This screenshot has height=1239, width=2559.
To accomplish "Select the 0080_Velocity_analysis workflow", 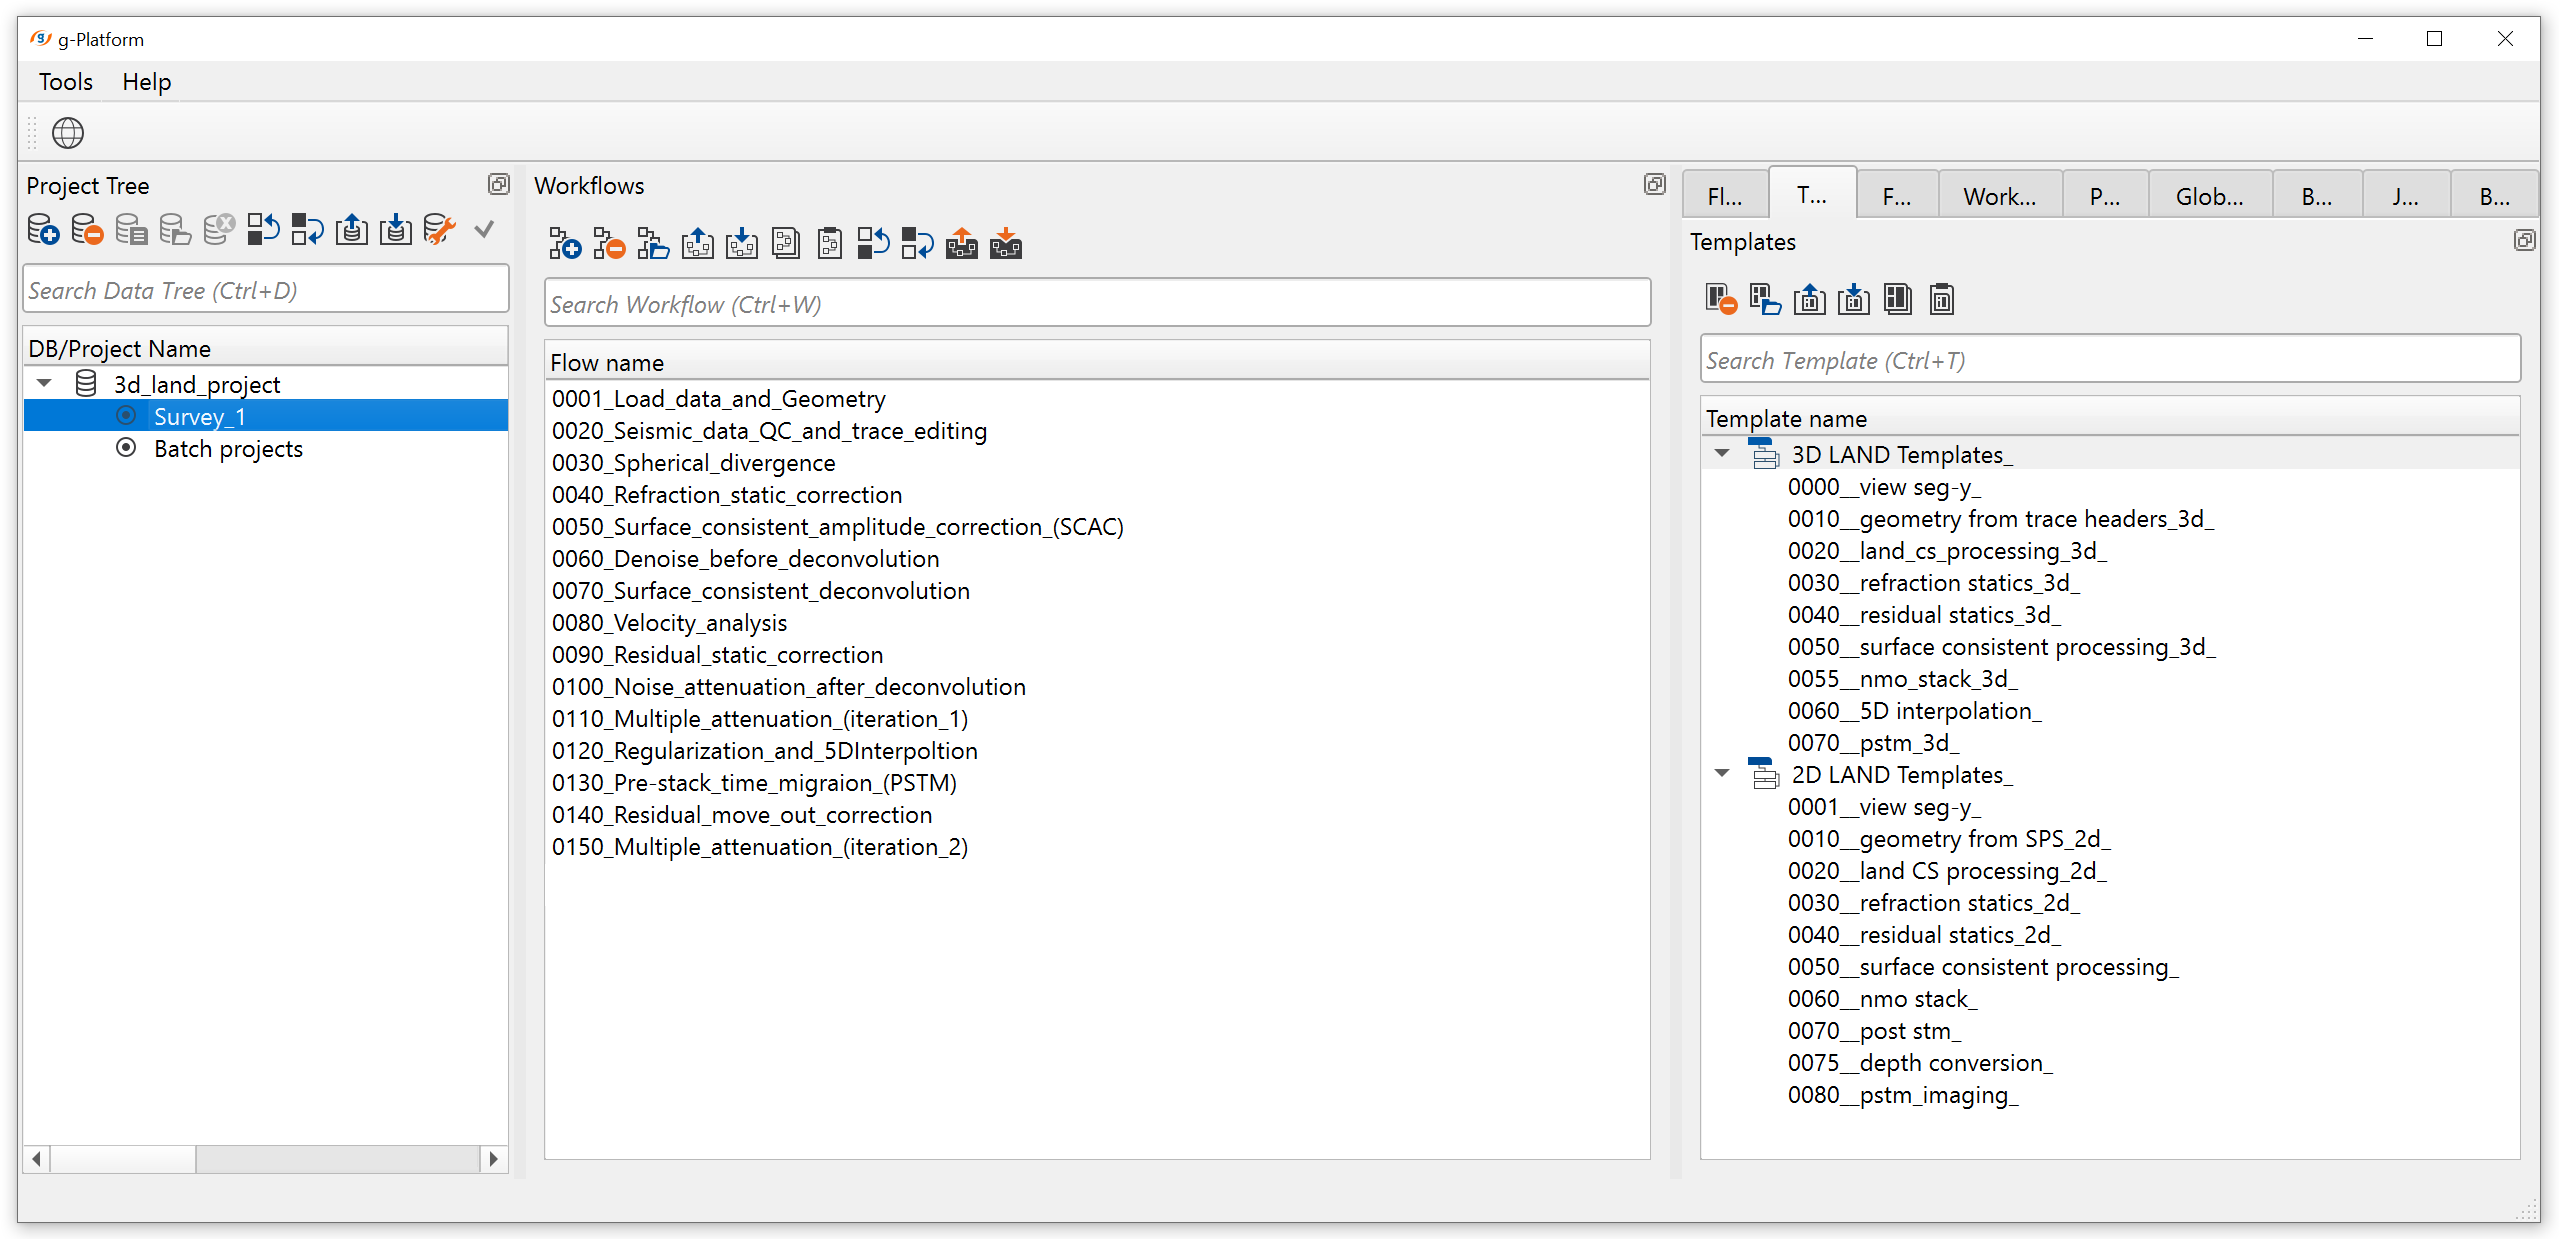I will point(669,623).
